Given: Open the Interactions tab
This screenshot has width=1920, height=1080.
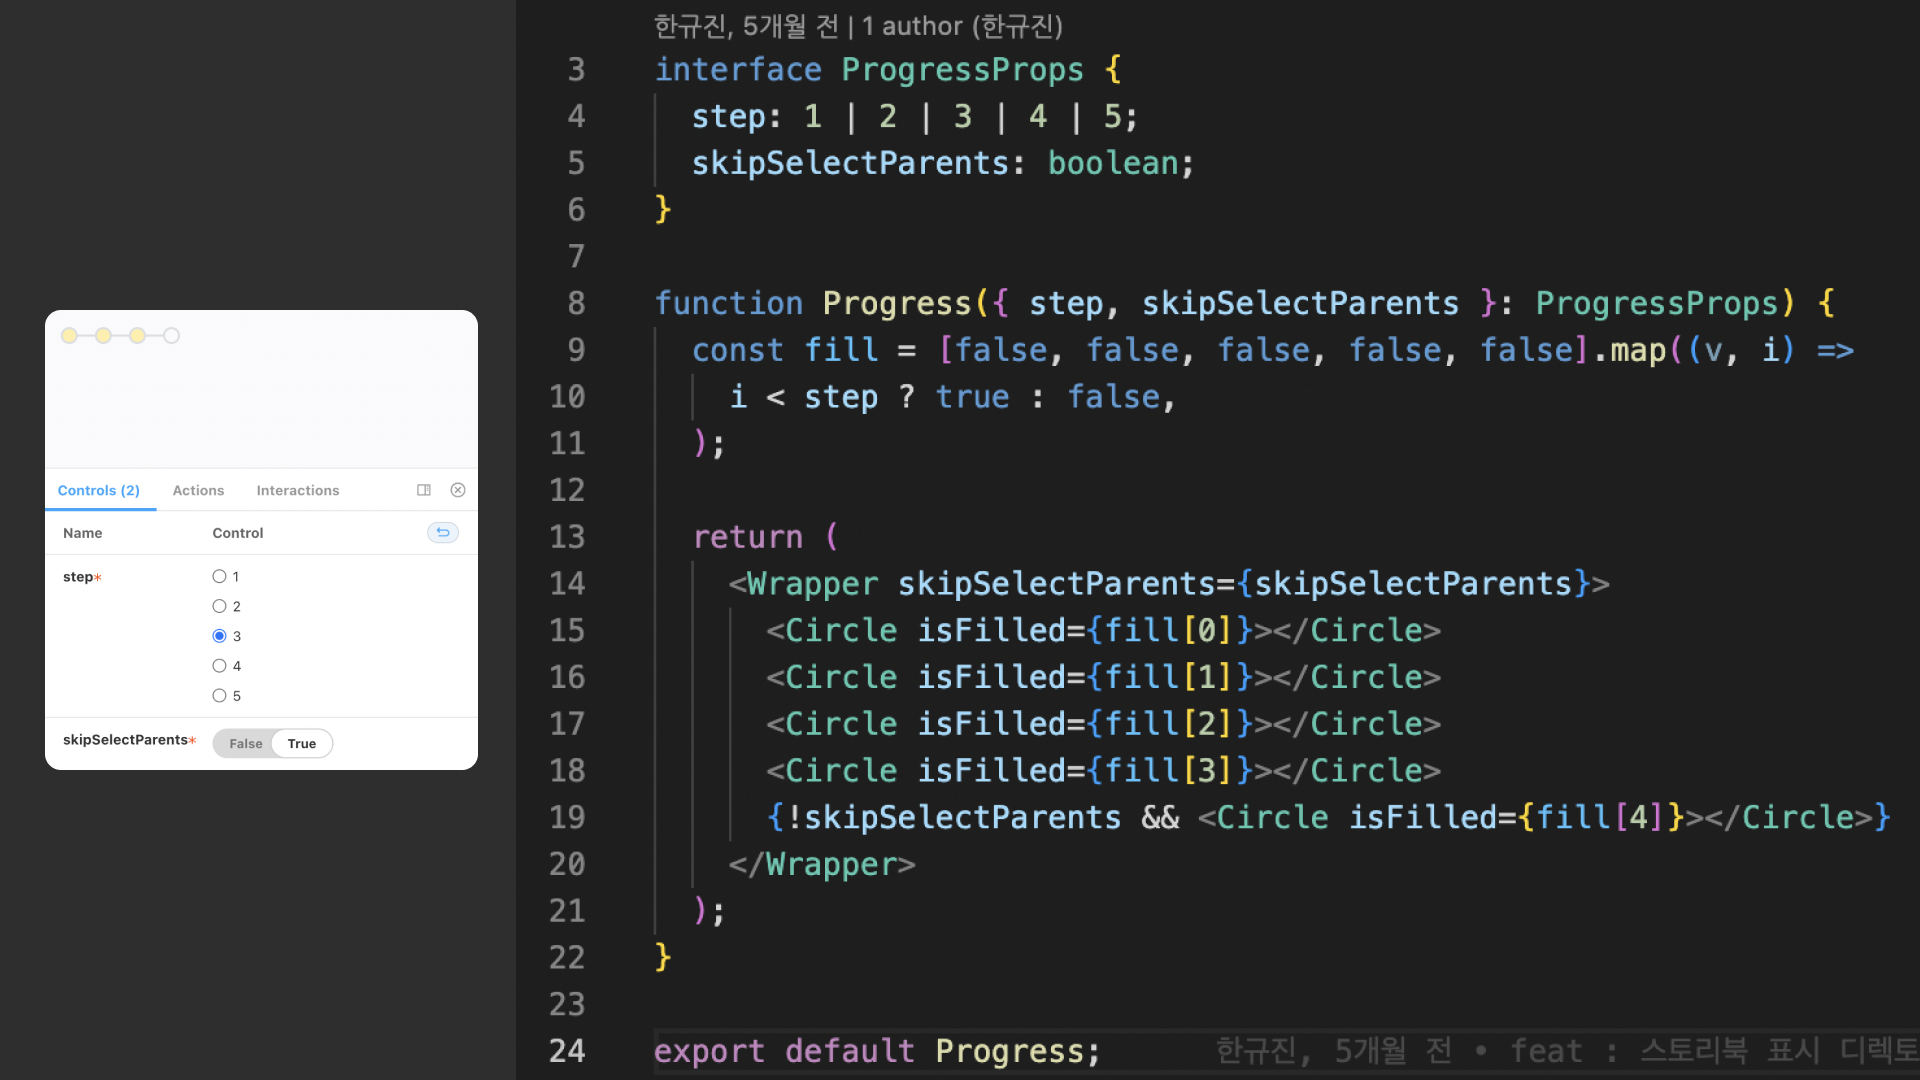Looking at the screenshot, I should pos(297,490).
